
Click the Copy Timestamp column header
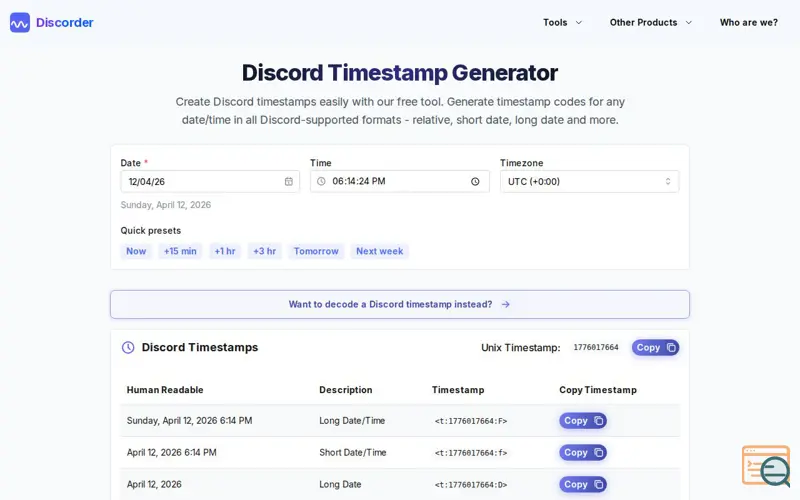click(598, 390)
